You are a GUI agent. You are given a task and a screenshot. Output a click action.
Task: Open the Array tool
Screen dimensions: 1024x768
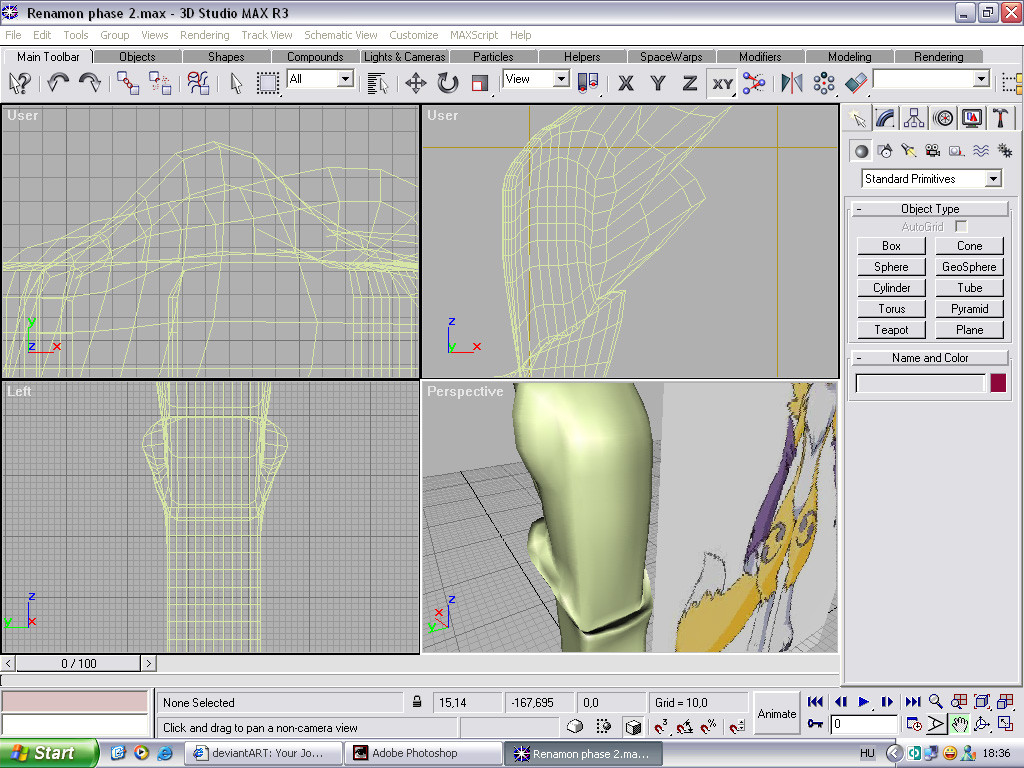tap(824, 83)
